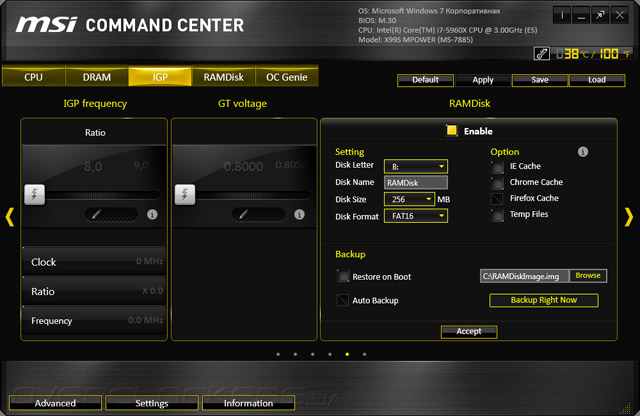Image resolution: width=640 pixels, height=416 pixels.
Task: Switch to the DRAM tab
Action: pos(97,77)
